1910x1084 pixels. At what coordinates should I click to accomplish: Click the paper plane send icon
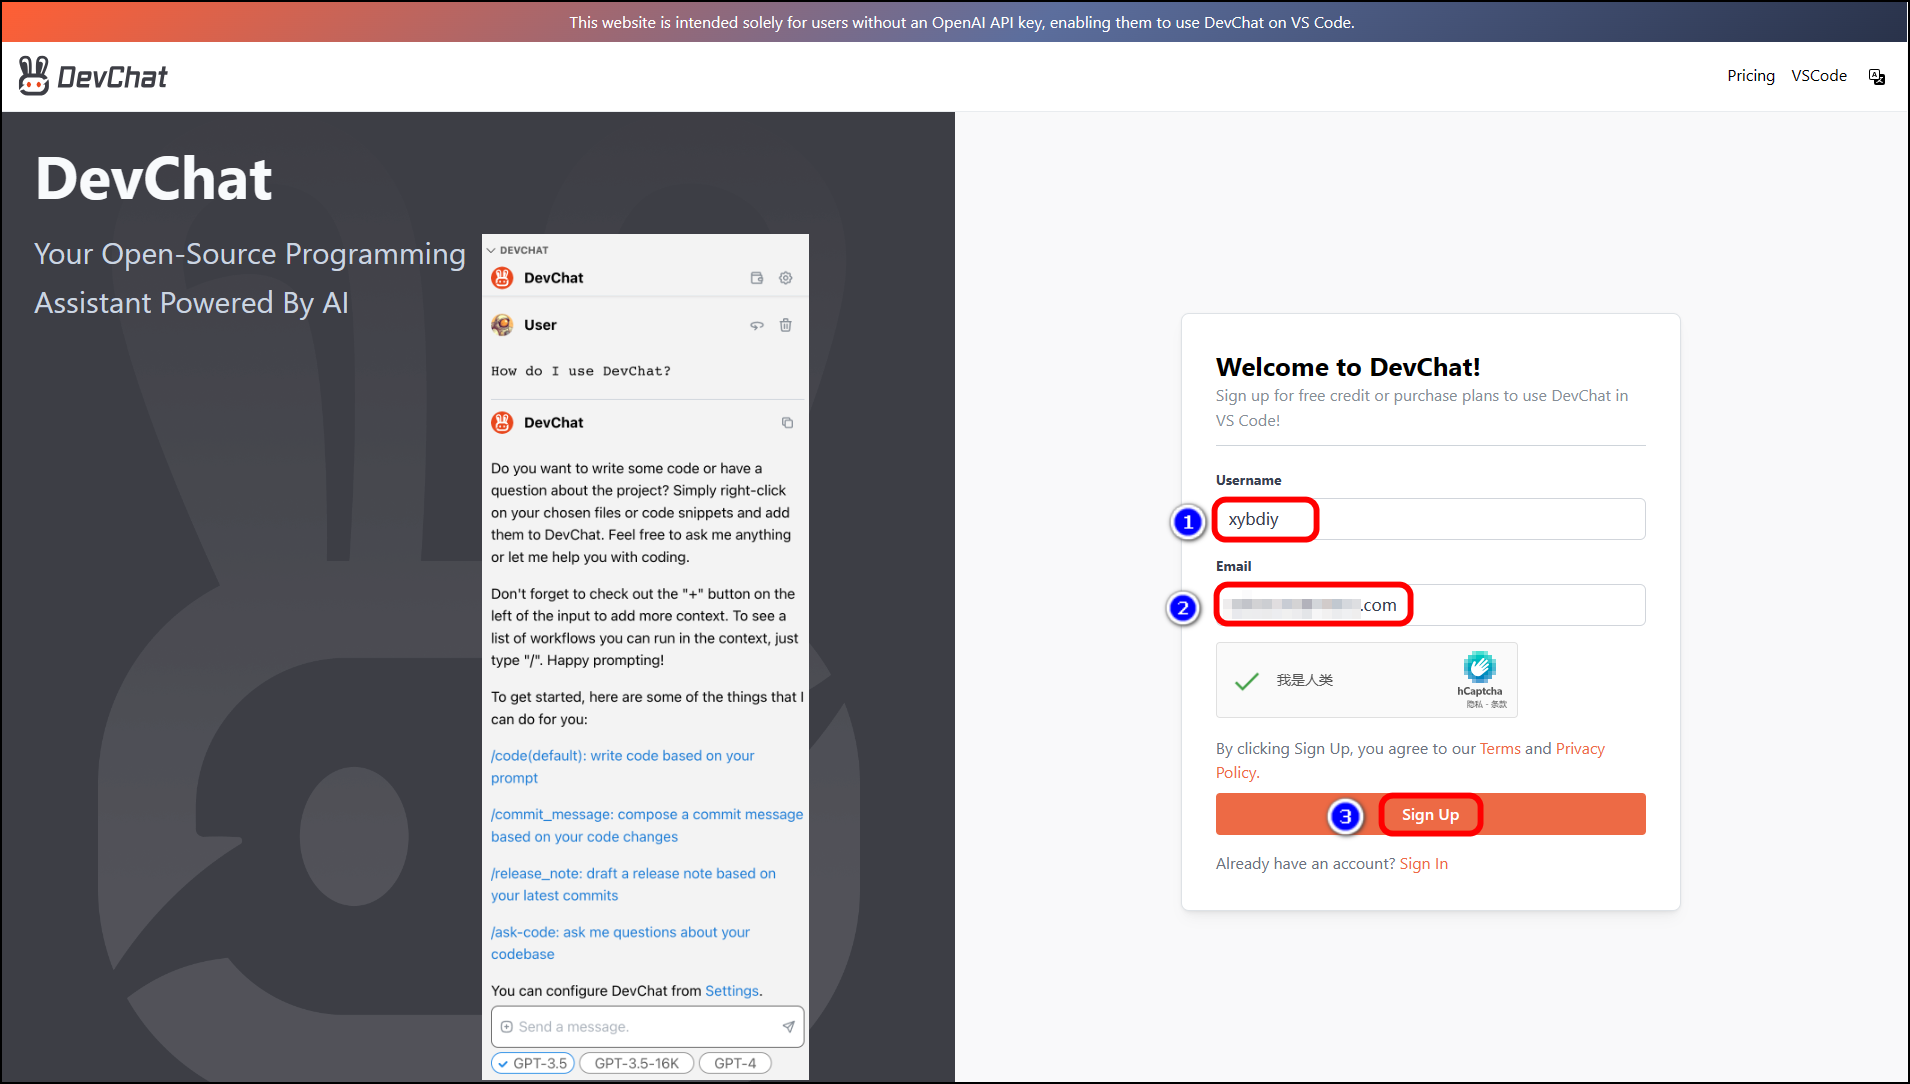click(788, 1027)
